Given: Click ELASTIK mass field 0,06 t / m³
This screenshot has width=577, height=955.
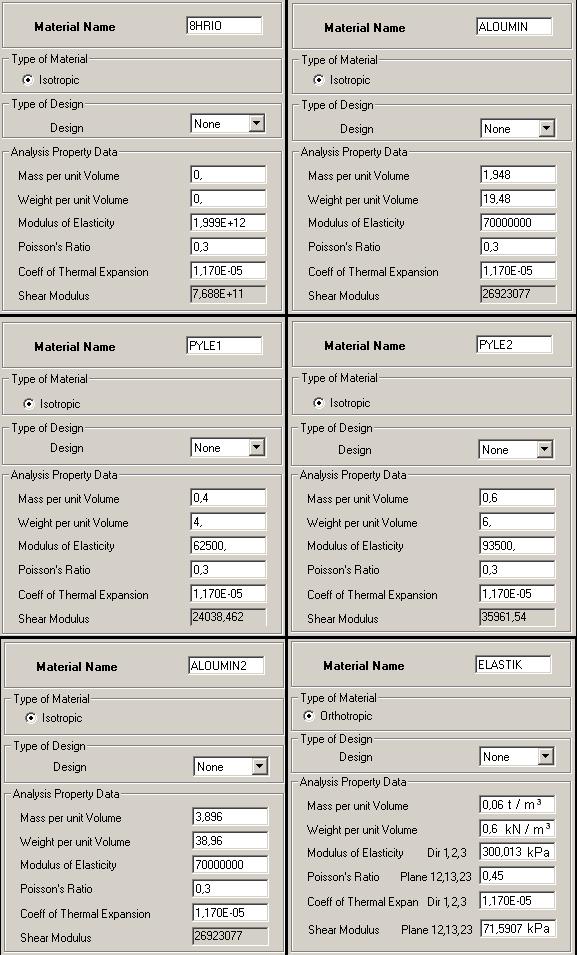Looking at the screenshot, I should coord(517,805).
